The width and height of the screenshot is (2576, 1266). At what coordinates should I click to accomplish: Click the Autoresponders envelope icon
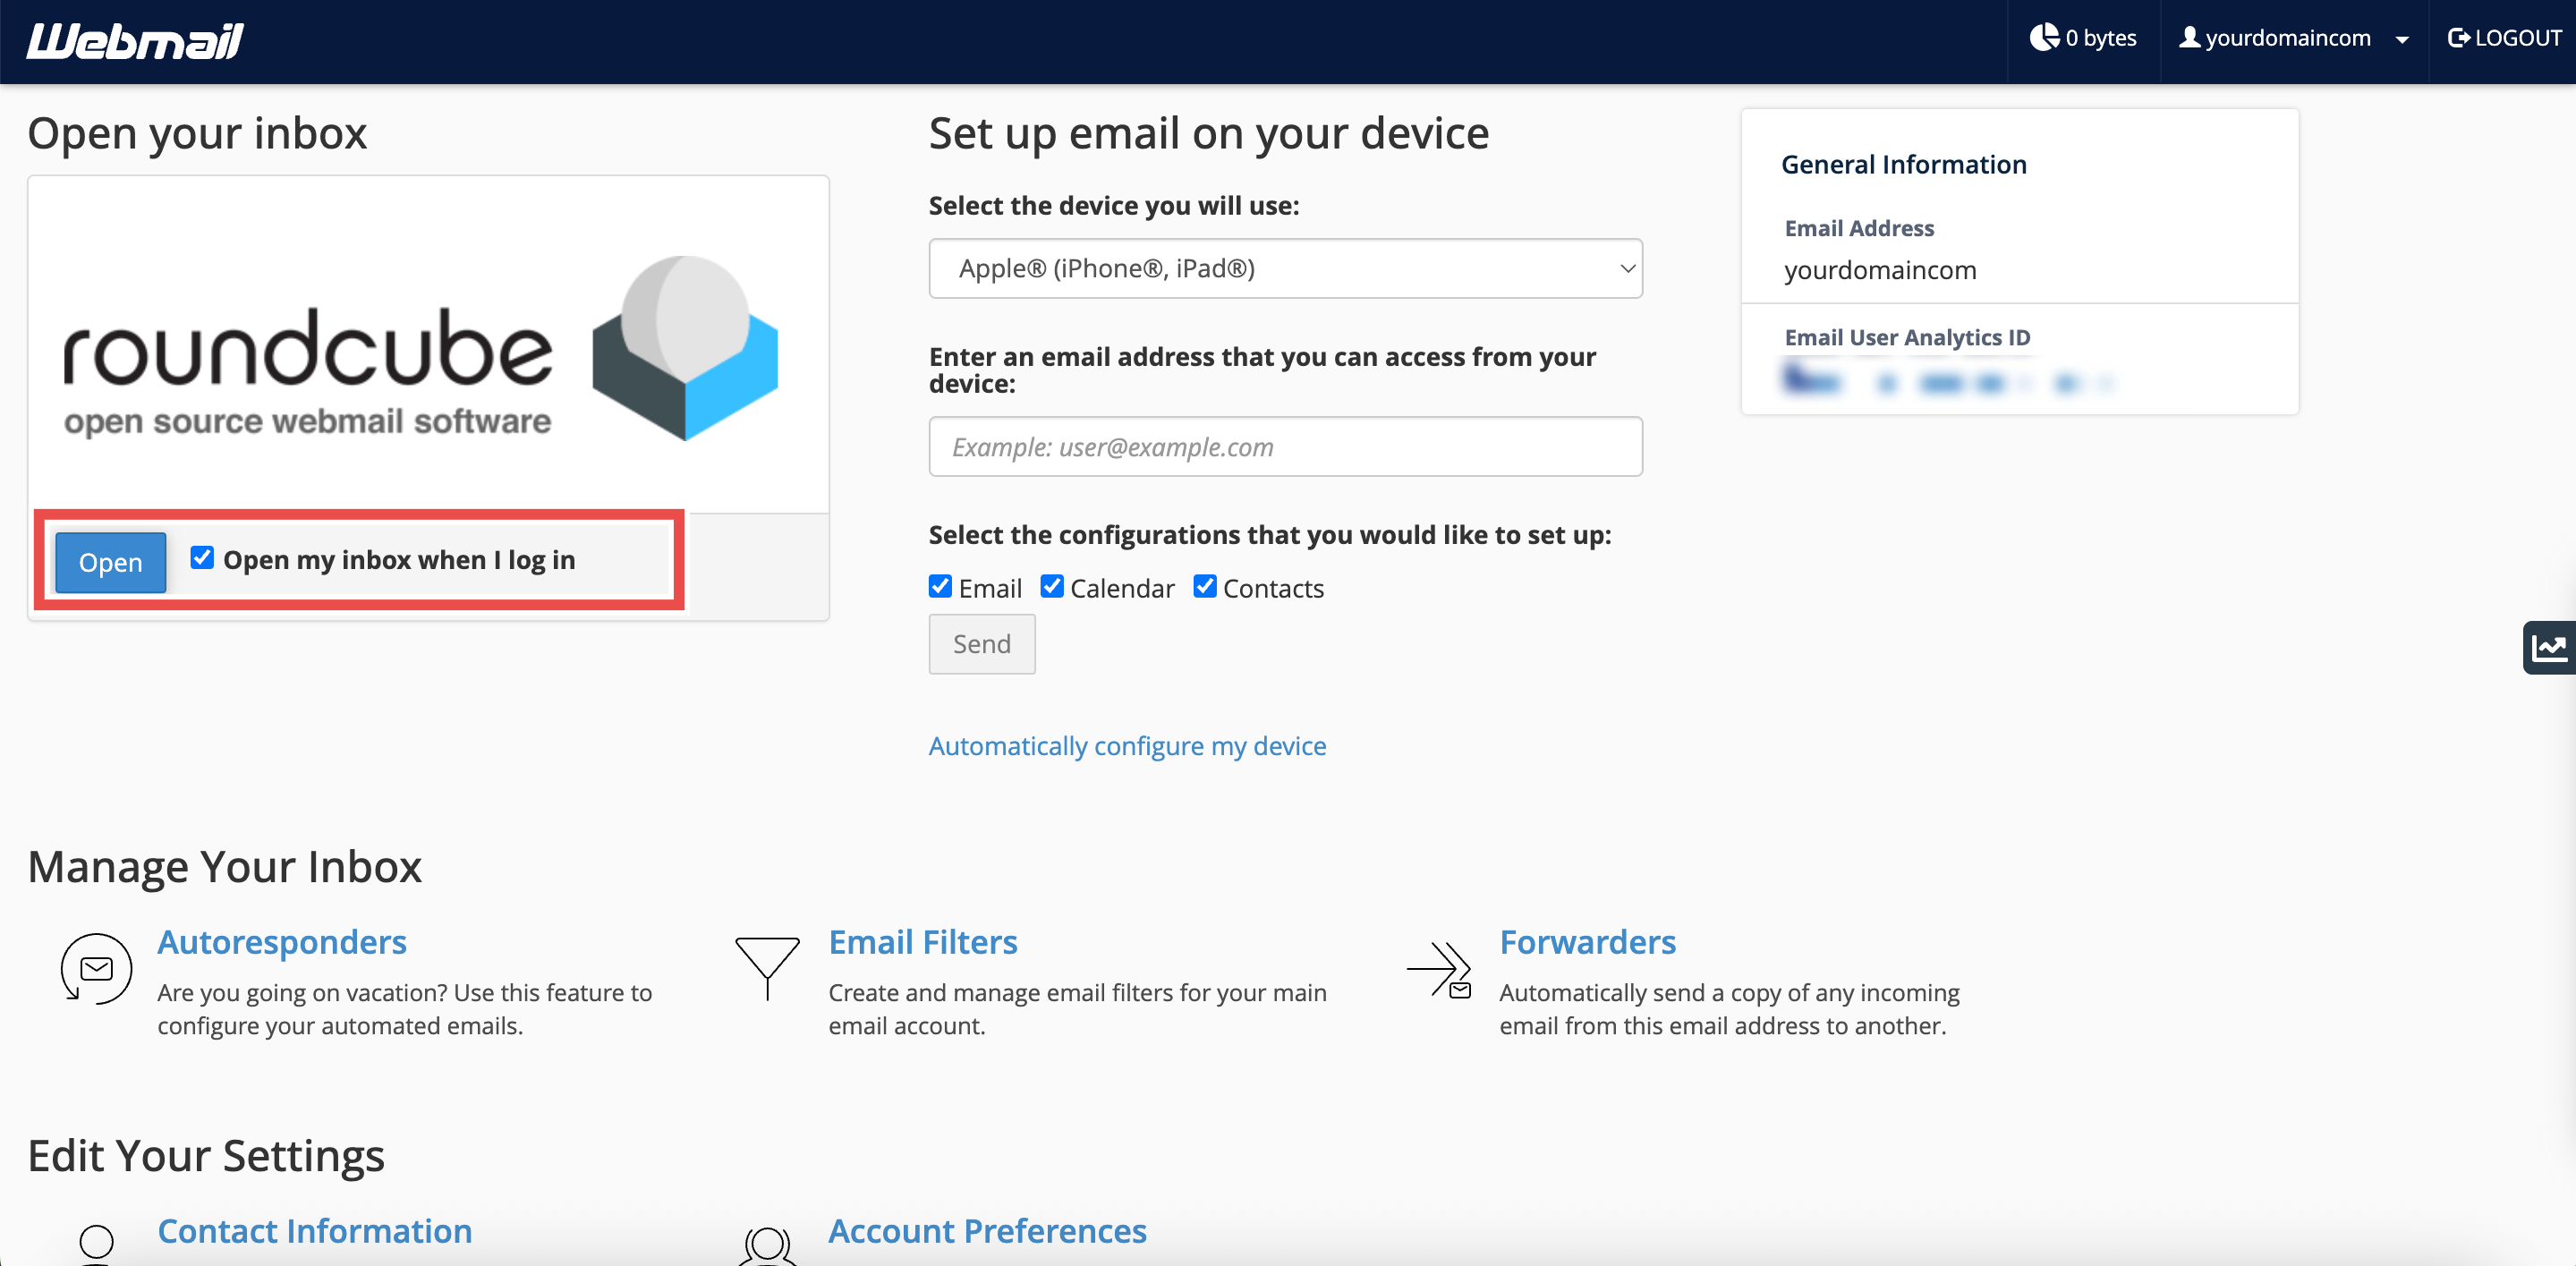[x=96, y=968]
